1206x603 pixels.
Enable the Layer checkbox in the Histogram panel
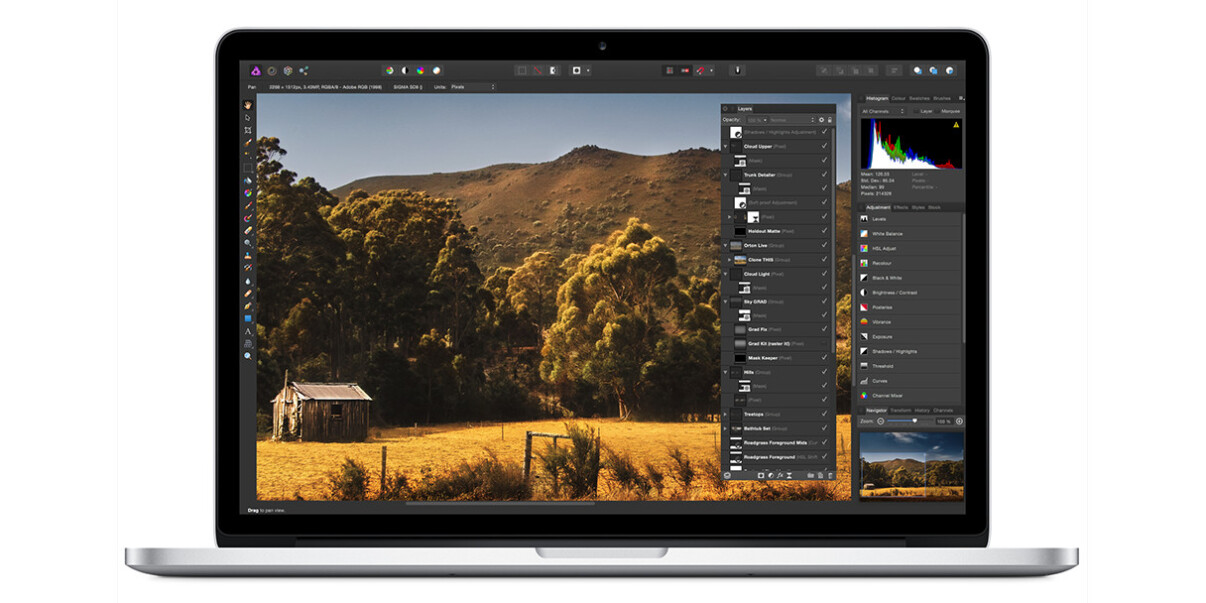[x=916, y=110]
